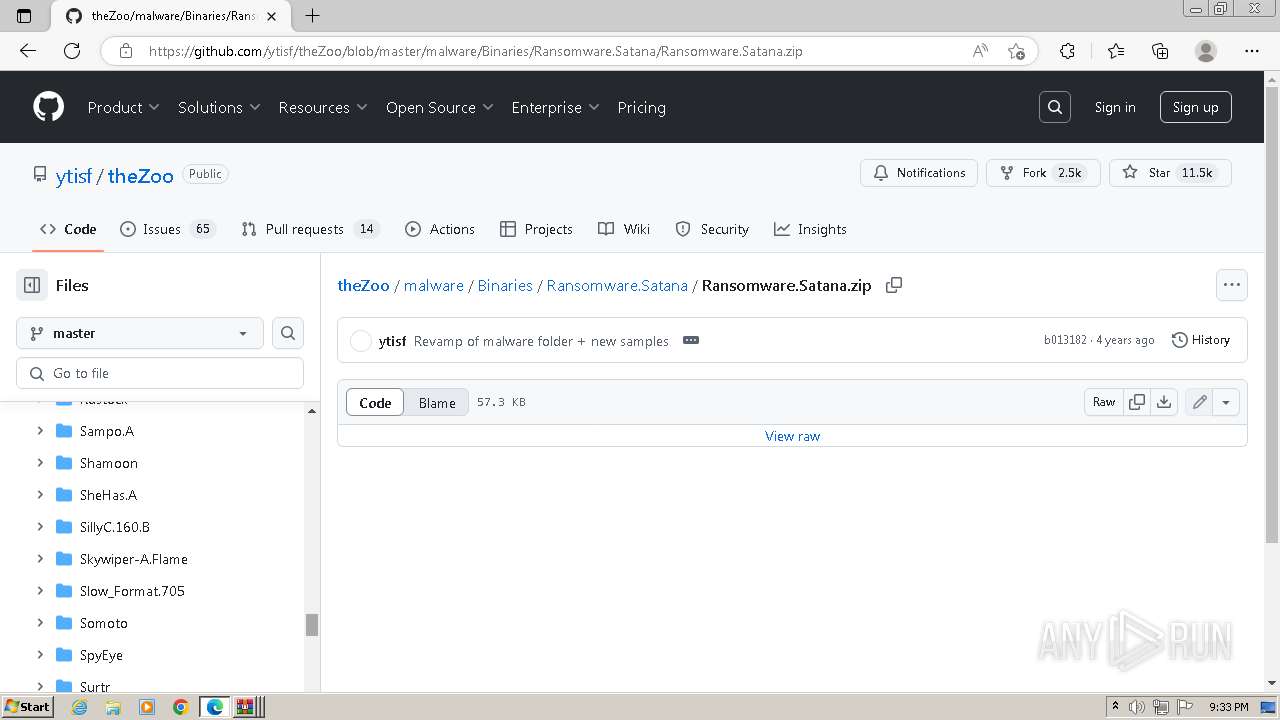Open the edit options dropdown arrow
The image size is (1280, 720).
click(1226, 402)
